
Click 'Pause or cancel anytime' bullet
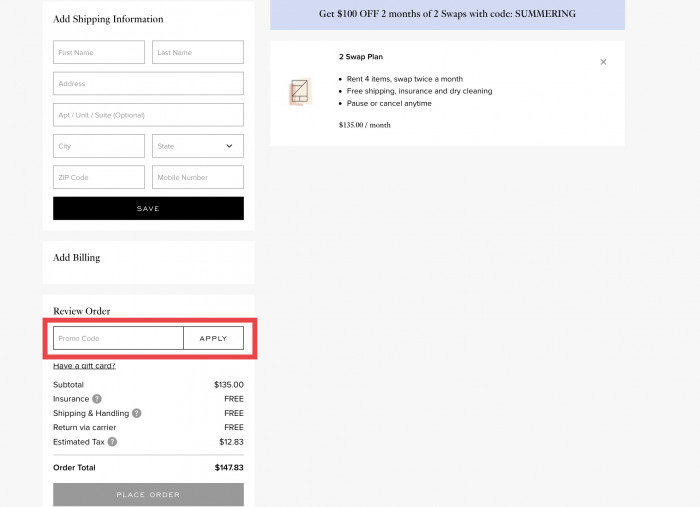(389, 104)
